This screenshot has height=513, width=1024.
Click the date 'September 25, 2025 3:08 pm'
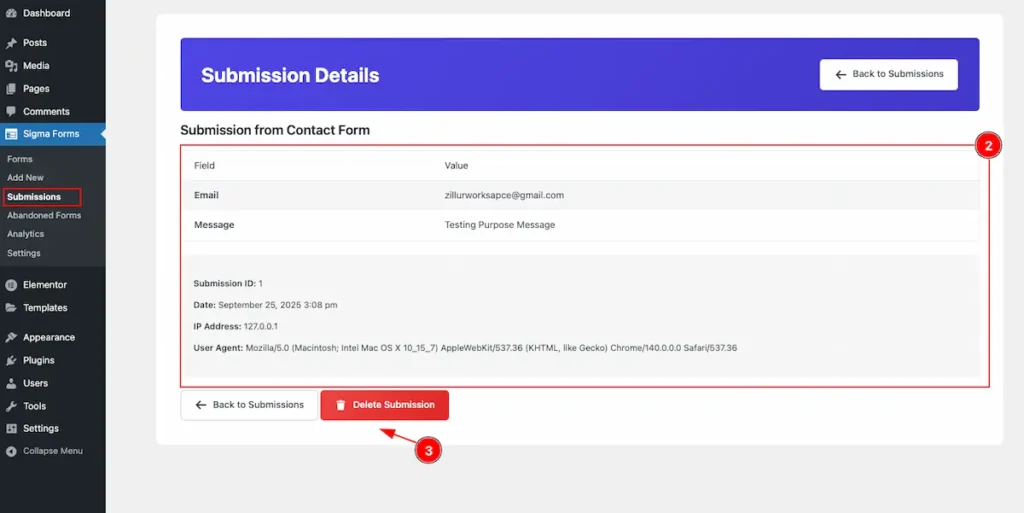278,305
